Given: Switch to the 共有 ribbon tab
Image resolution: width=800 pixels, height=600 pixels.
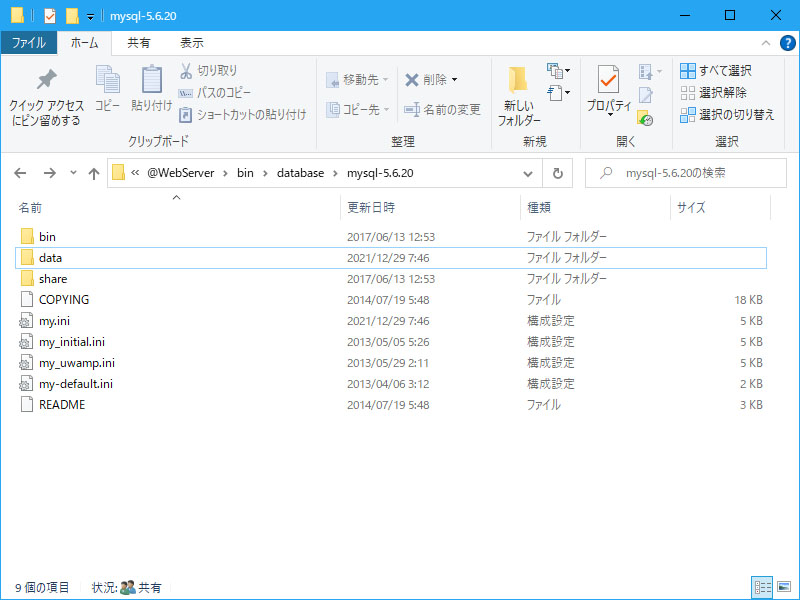Looking at the screenshot, I should [139, 43].
